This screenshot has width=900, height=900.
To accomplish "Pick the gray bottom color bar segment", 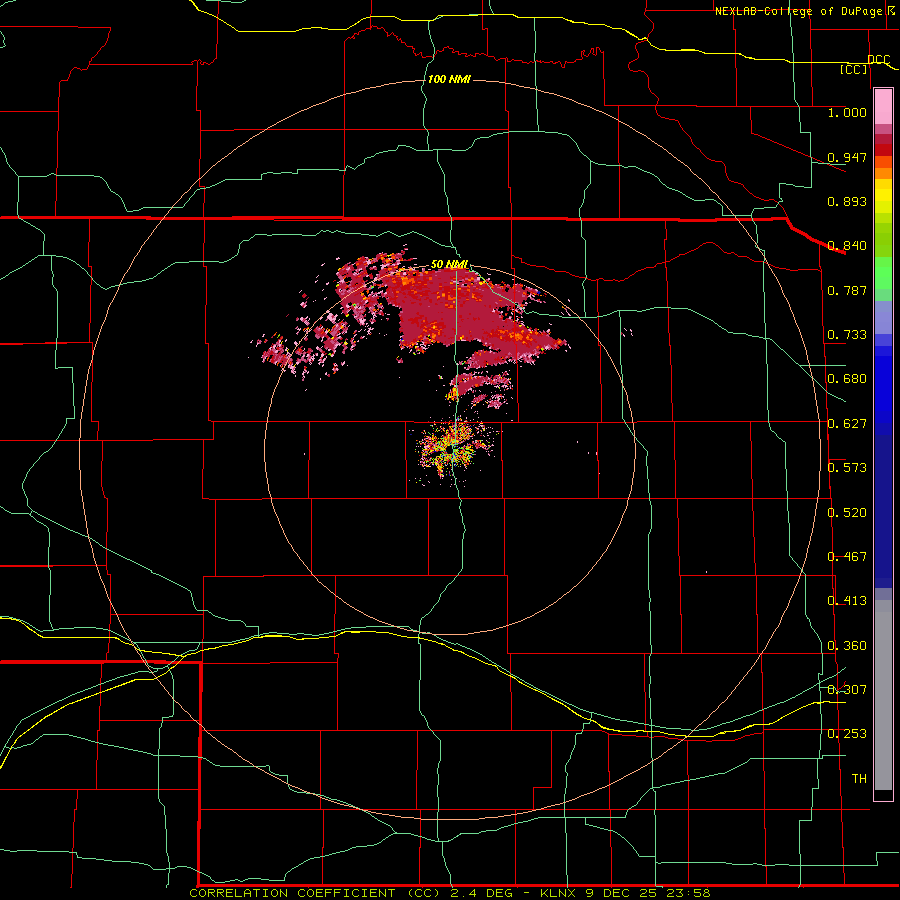I will tap(883, 695).
